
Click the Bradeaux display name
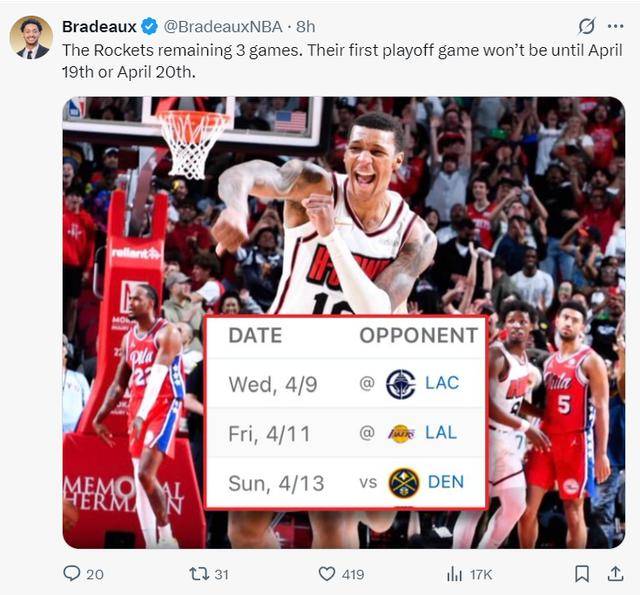[99, 27]
